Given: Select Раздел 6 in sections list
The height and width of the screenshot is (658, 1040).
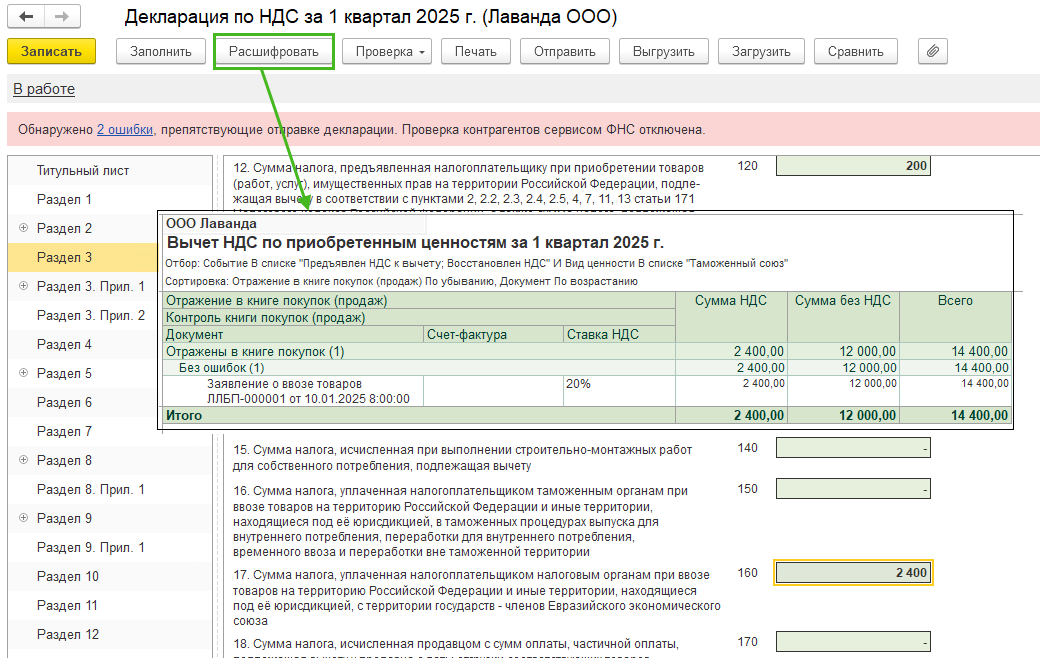Looking at the screenshot, I should [x=64, y=402].
